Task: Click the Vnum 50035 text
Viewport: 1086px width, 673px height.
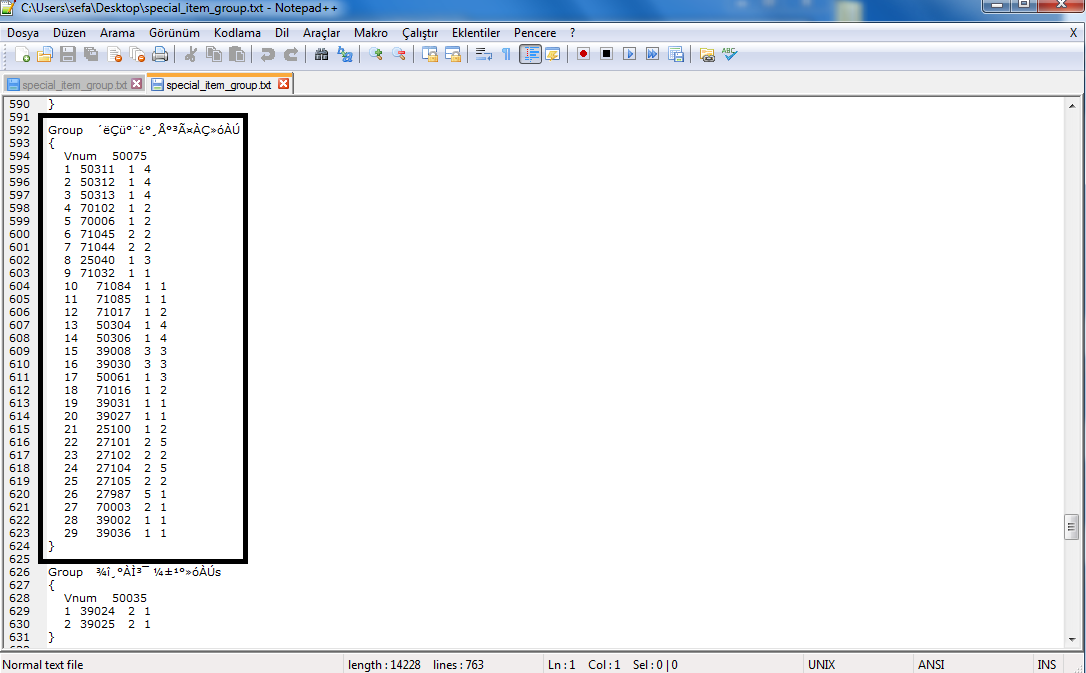Action: point(105,598)
